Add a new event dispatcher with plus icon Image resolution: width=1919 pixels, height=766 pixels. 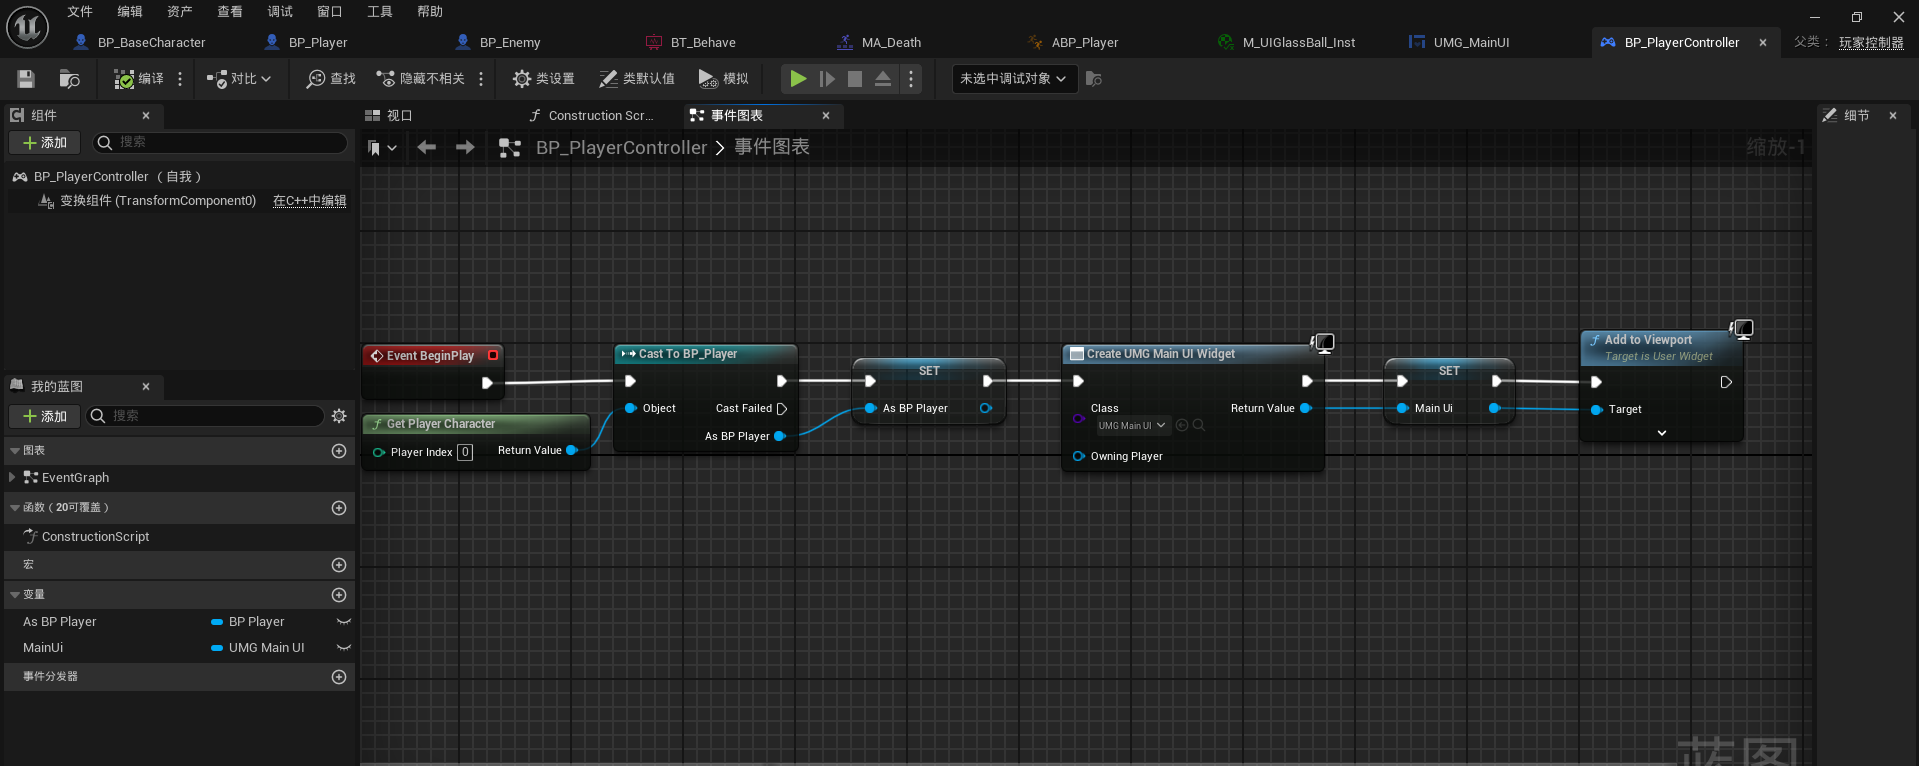[x=339, y=677]
